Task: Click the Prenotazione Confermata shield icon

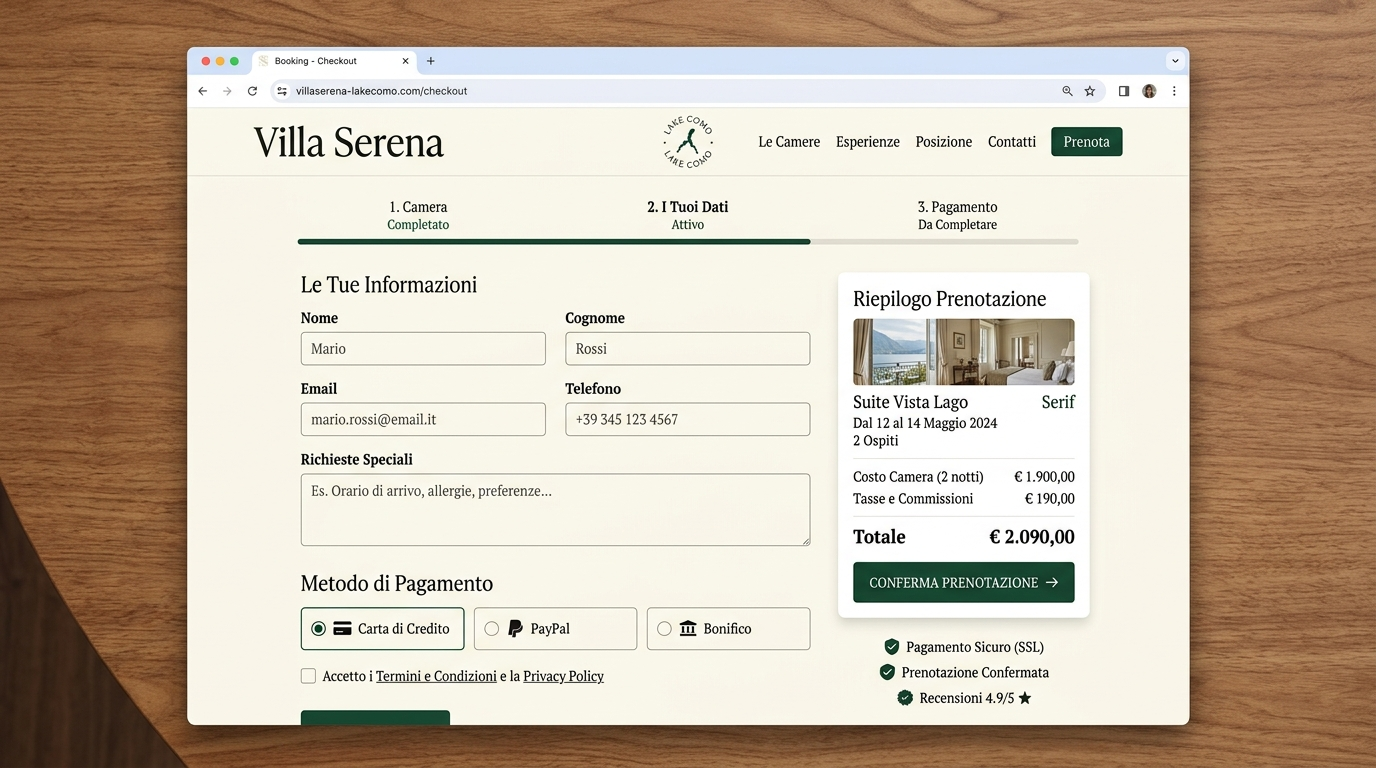Action: pyautogui.click(x=887, y=672)
